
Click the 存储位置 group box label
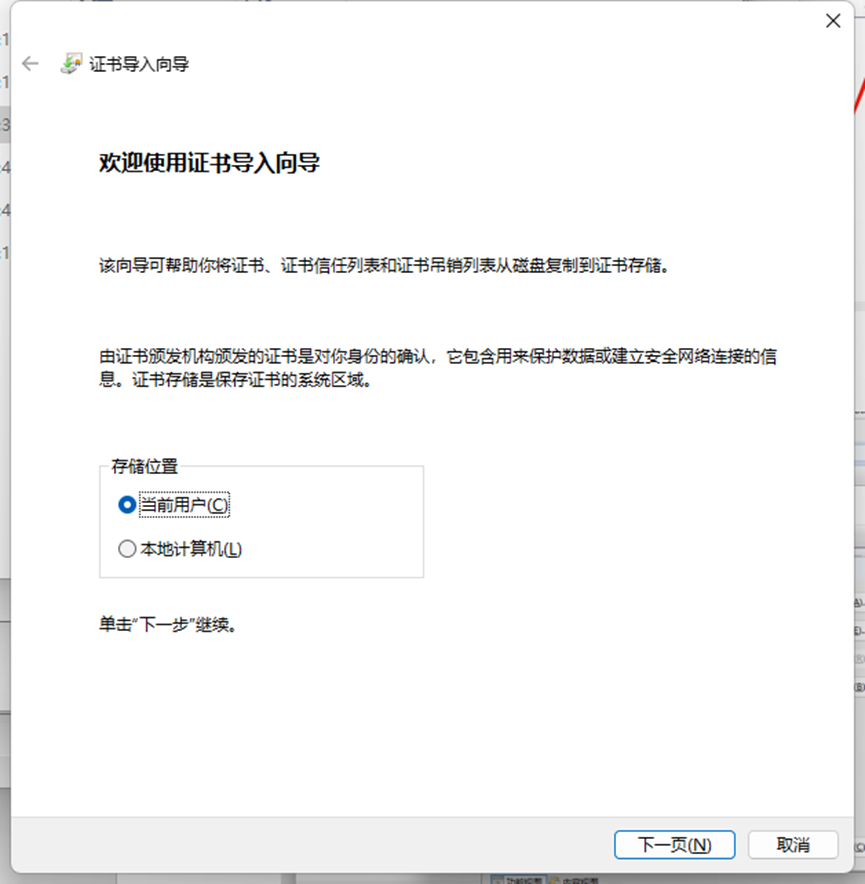click(143, 466)
